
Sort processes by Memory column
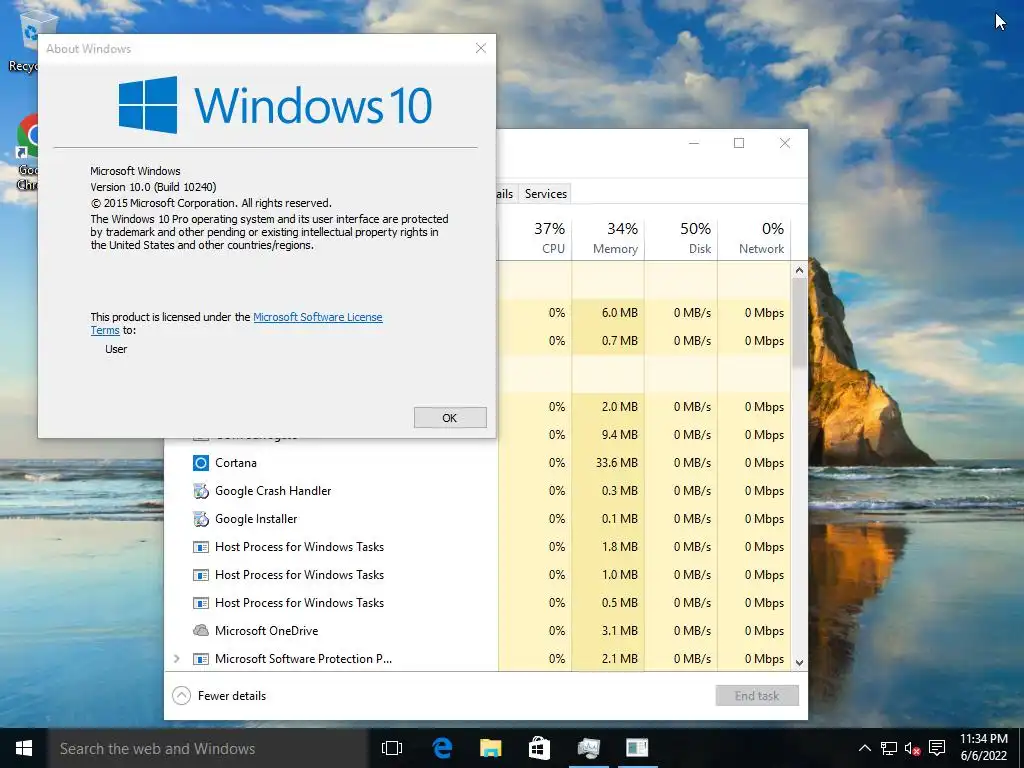tap(608, 238)
